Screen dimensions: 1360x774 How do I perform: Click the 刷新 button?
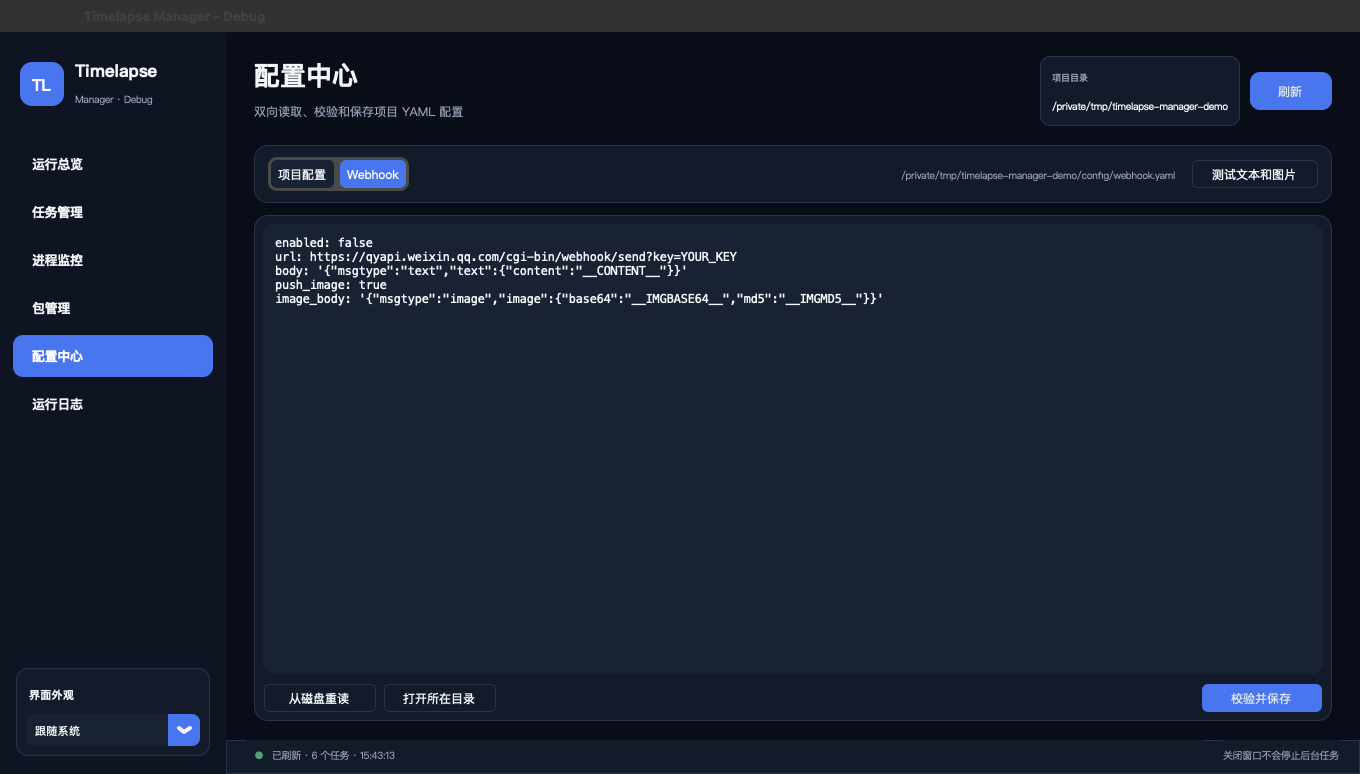1290,91
